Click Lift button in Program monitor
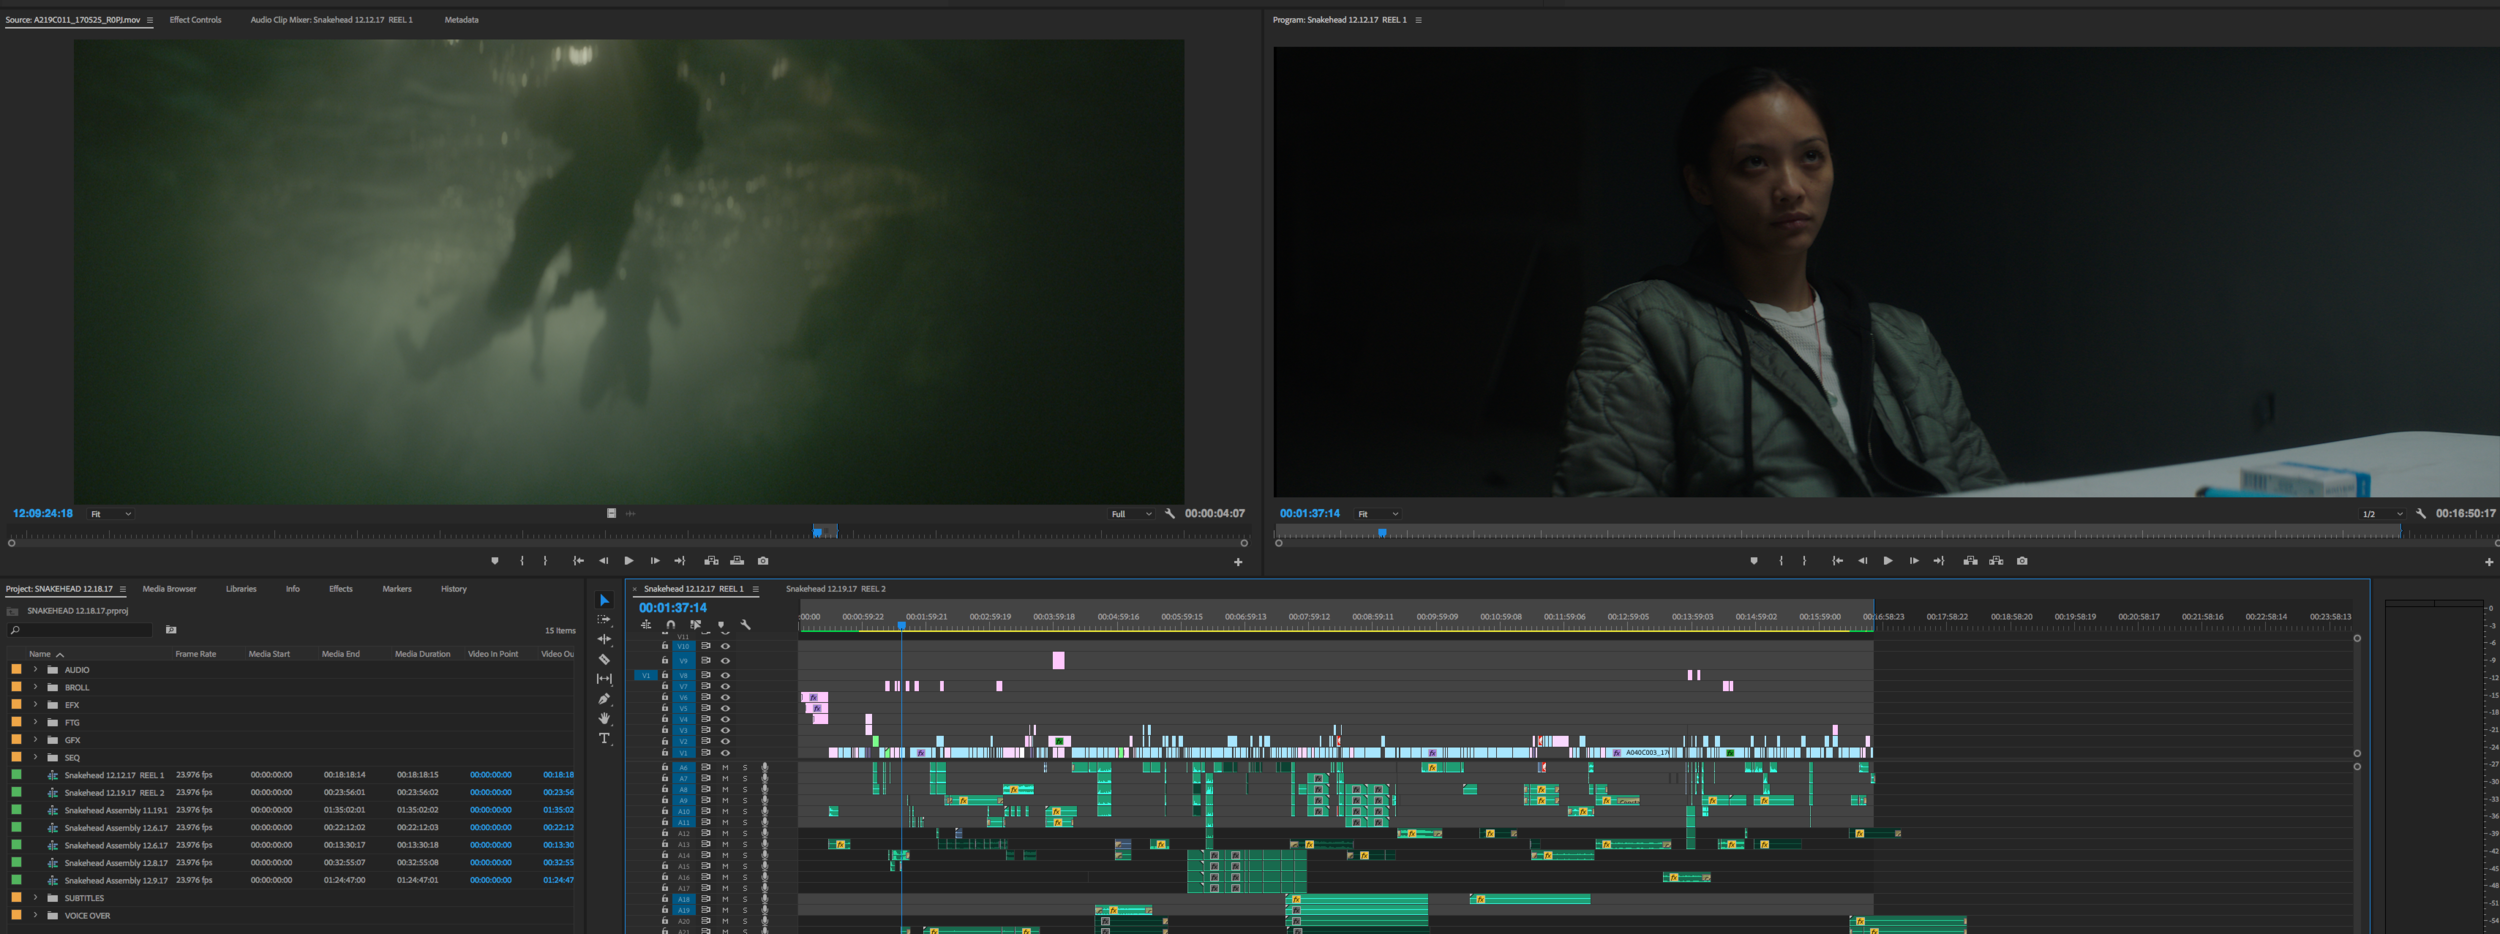This screenshot has height=934, width=2500. coord(1970,561)
